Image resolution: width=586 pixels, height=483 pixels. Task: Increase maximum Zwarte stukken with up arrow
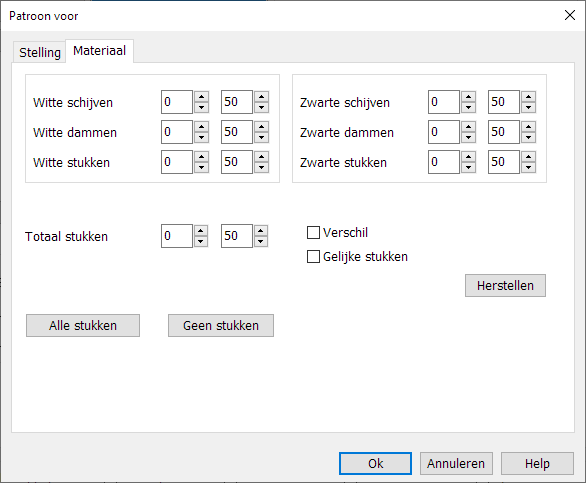tap(528, 156)
